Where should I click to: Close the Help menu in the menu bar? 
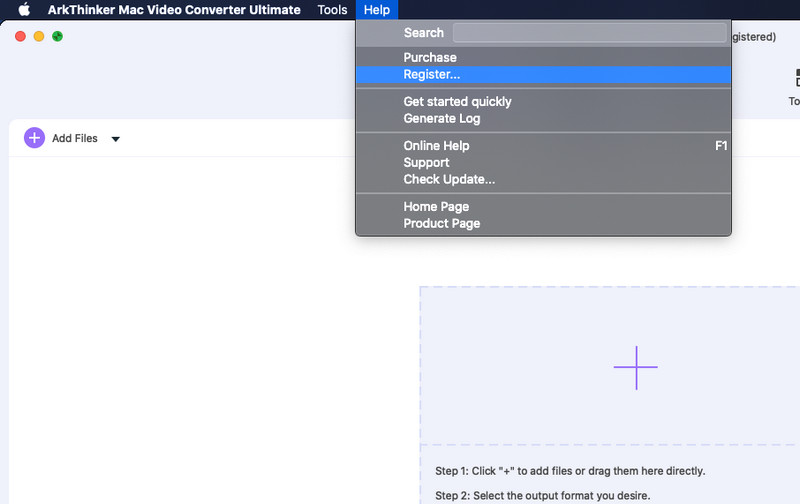click(x=377, y=10)
